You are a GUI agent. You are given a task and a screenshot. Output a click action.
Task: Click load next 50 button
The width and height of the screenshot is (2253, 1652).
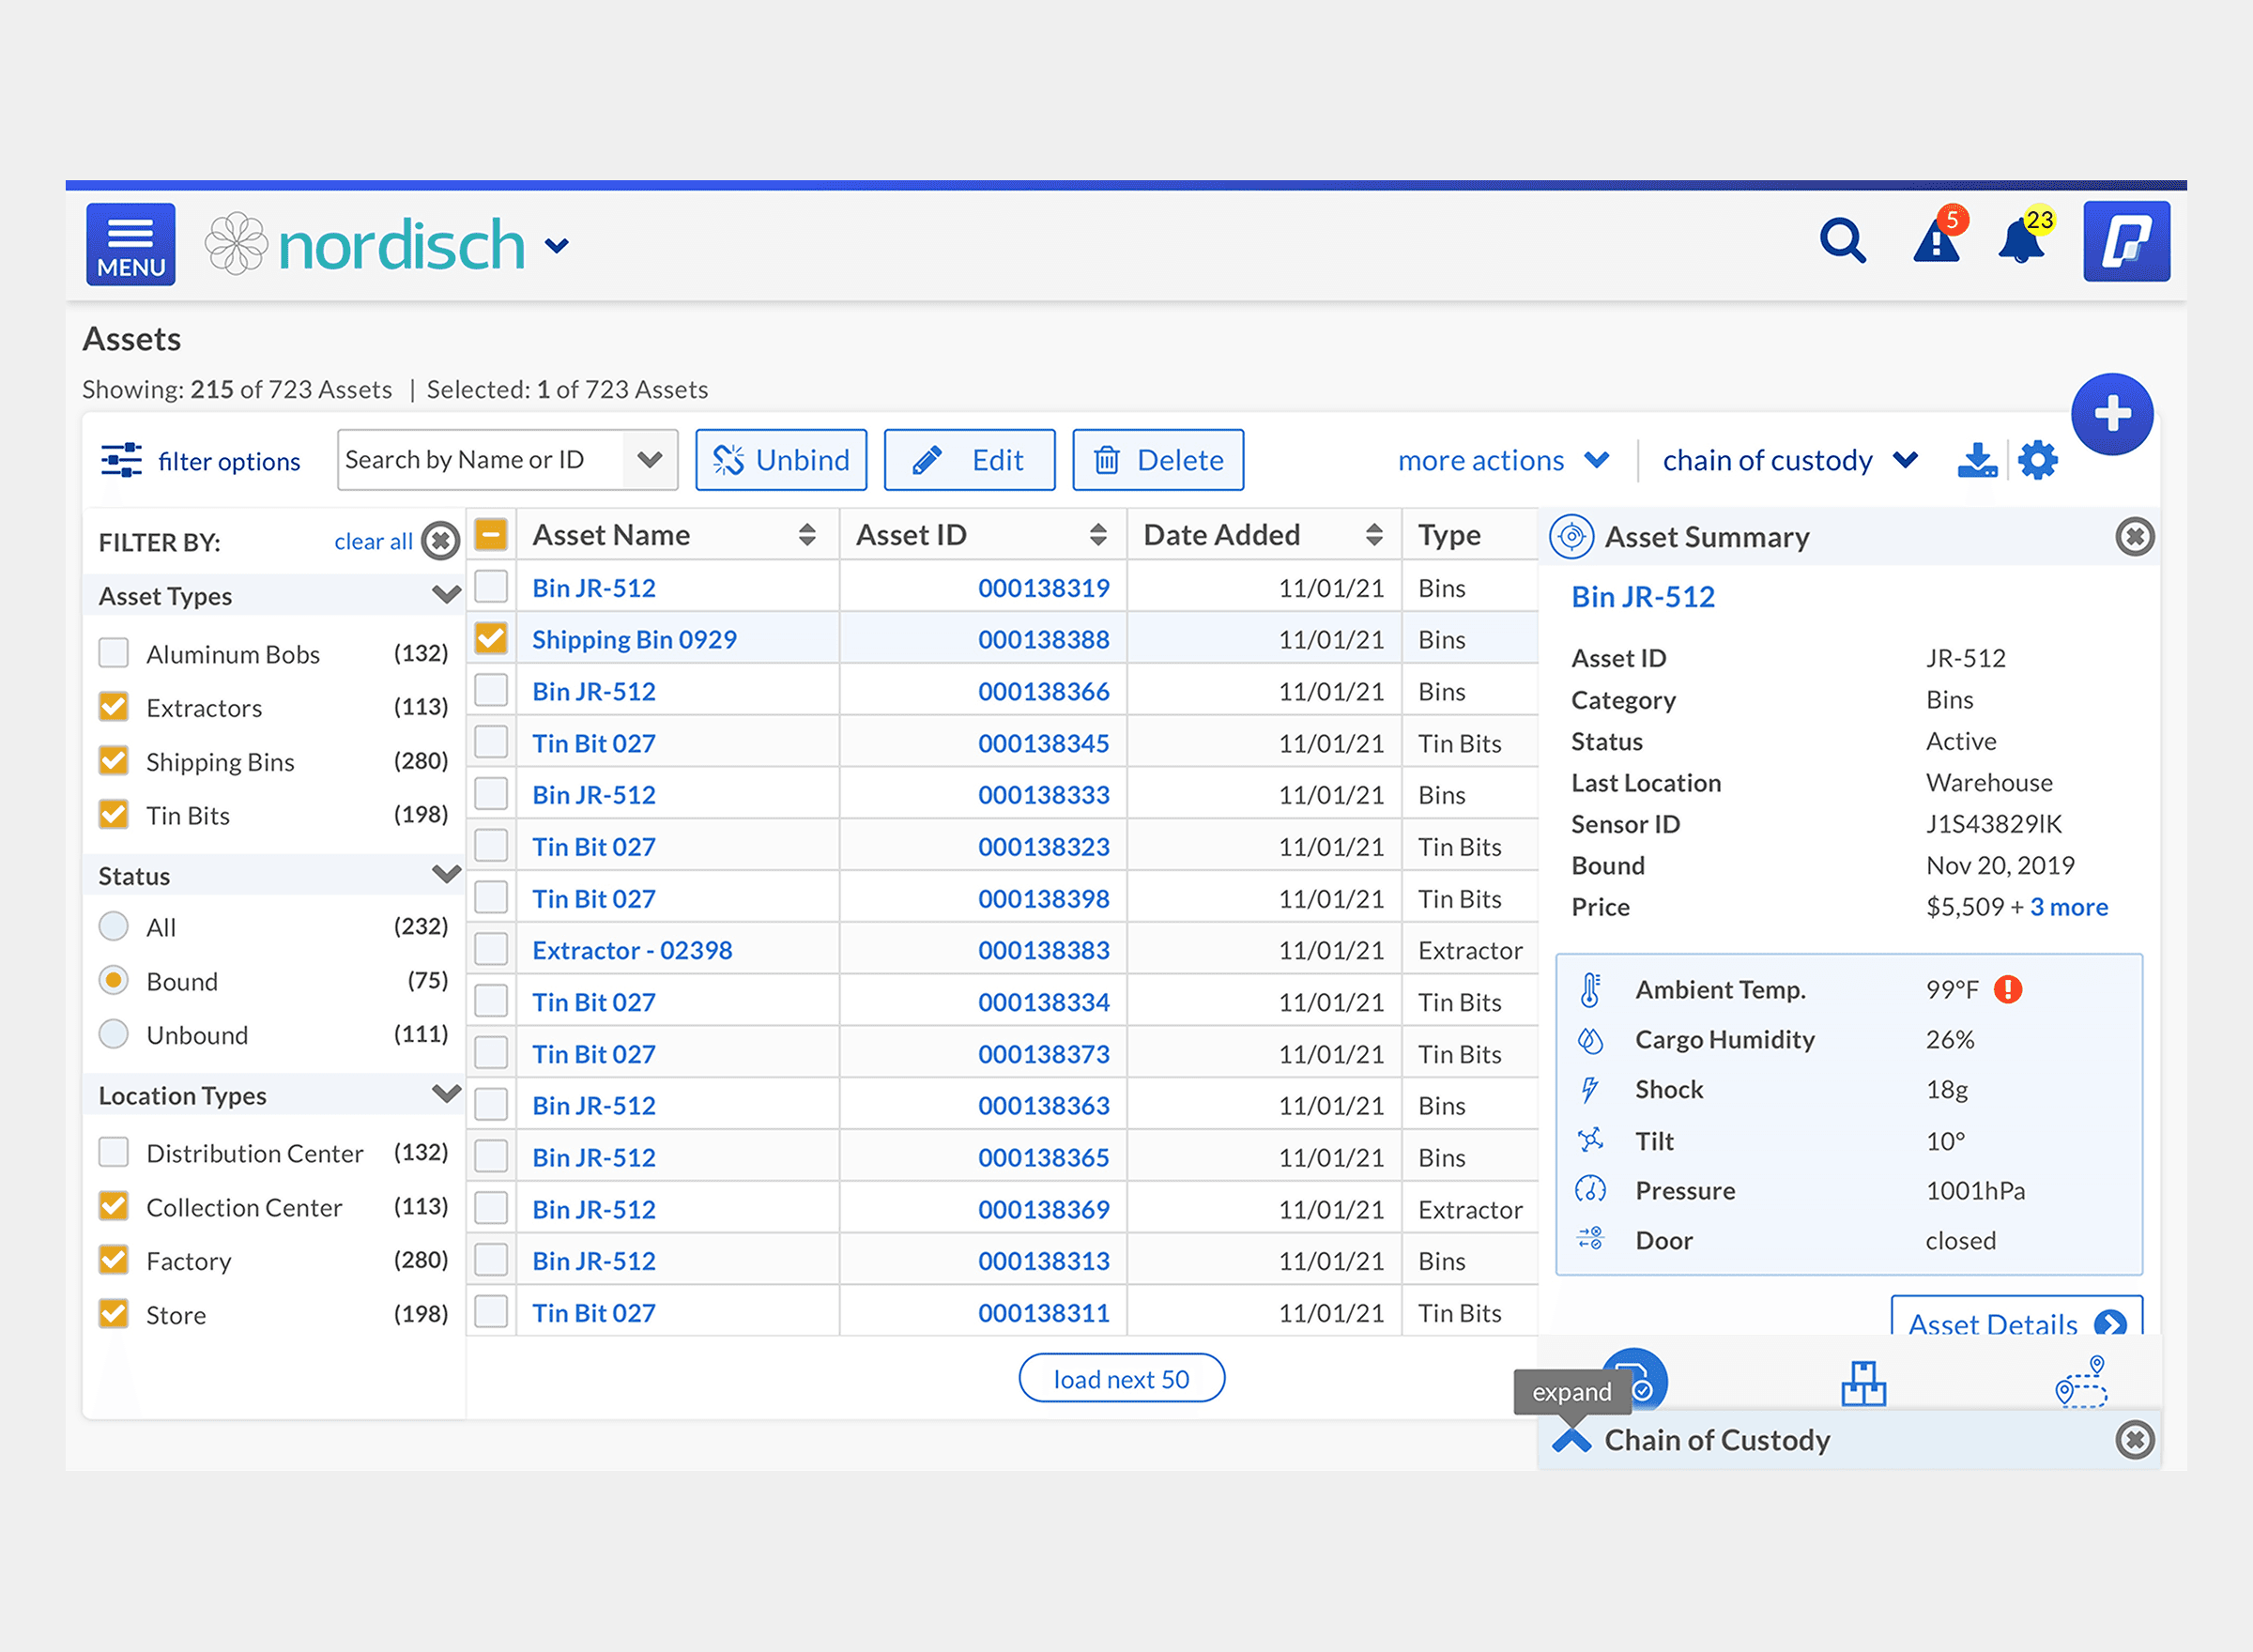(1121, 1378)
